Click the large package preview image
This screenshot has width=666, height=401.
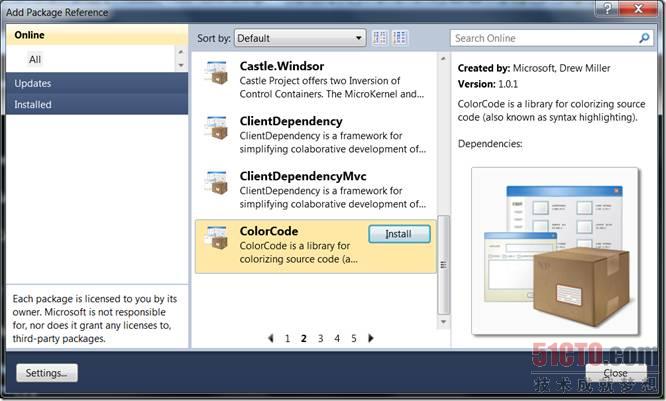555,251
